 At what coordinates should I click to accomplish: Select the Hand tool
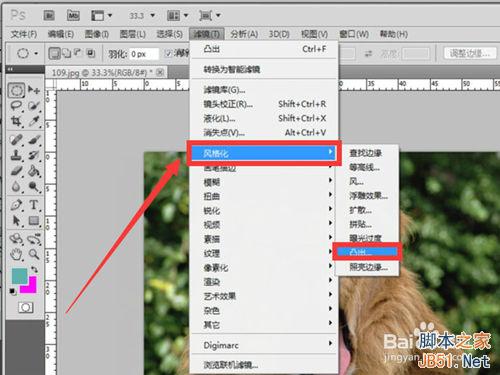[x=16, y=255]
